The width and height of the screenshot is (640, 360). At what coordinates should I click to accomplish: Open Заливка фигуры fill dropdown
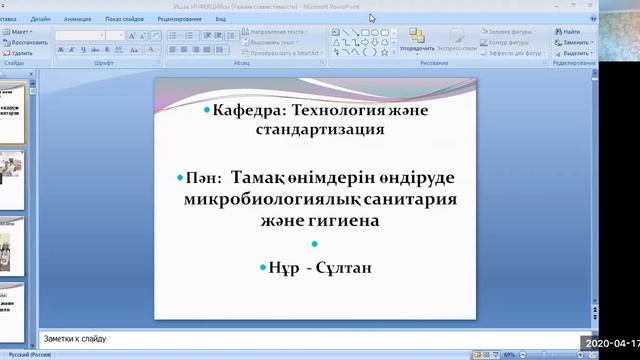pos(508,32)
